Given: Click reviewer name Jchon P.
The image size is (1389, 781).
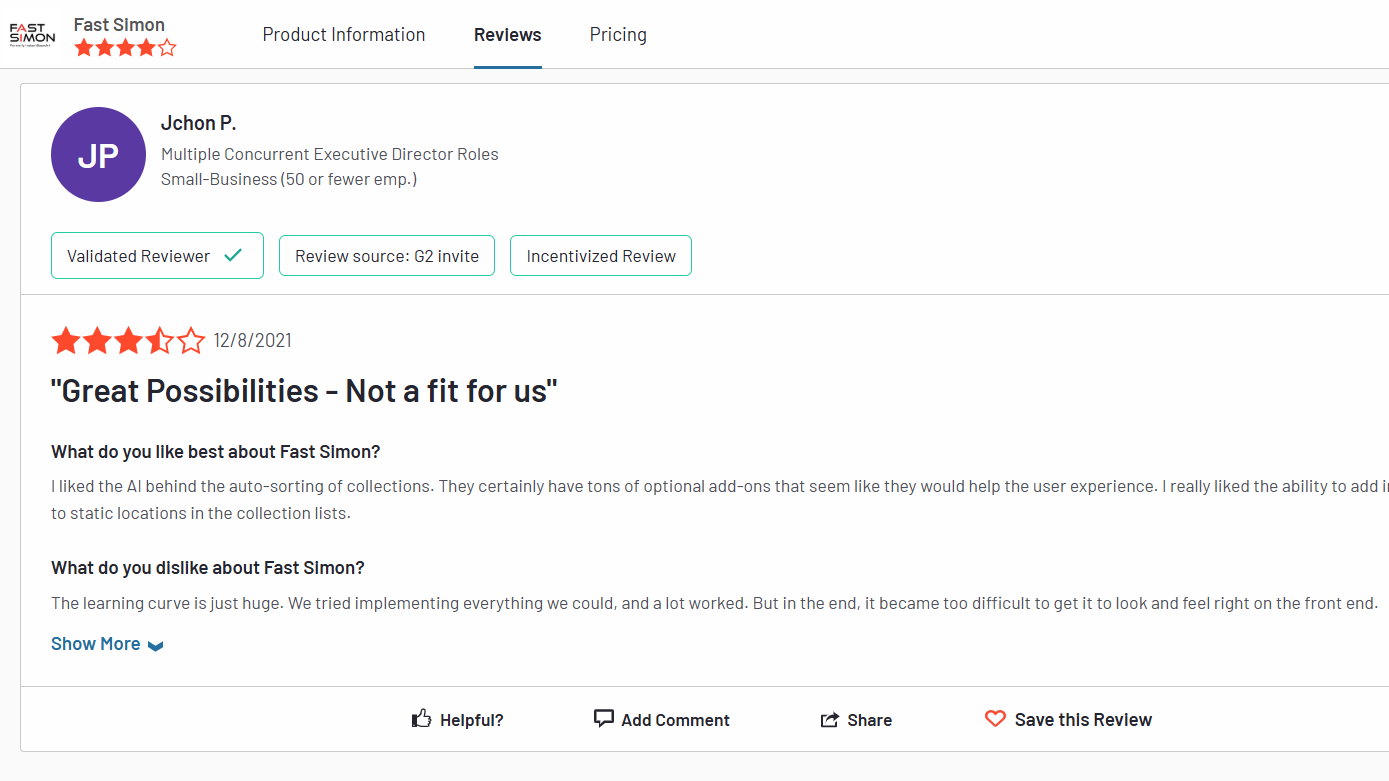Looking at the screenshot, I should point(198,123).
